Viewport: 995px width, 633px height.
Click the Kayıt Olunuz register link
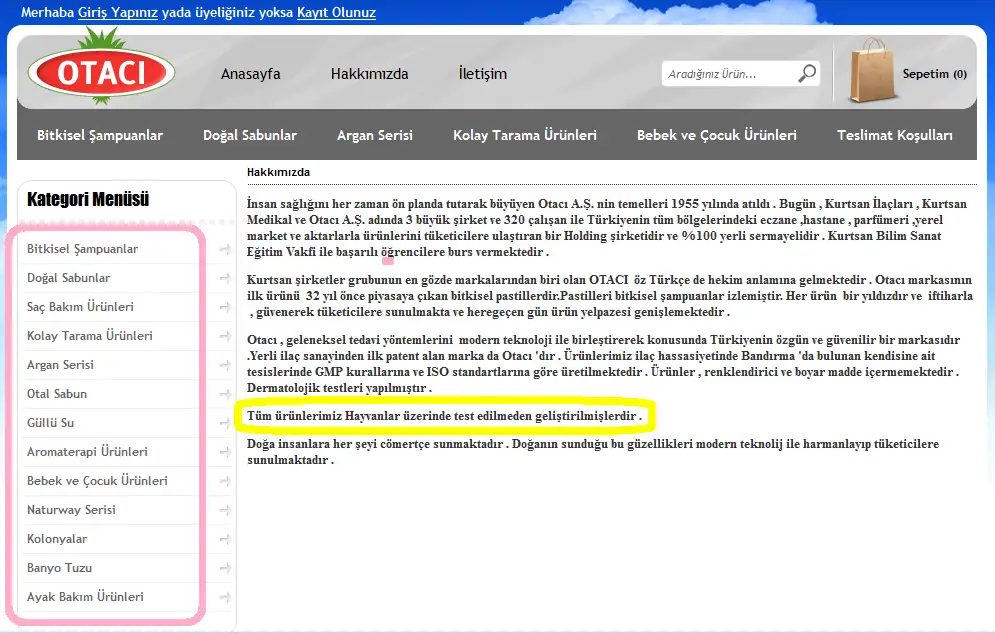click(336, 13)
